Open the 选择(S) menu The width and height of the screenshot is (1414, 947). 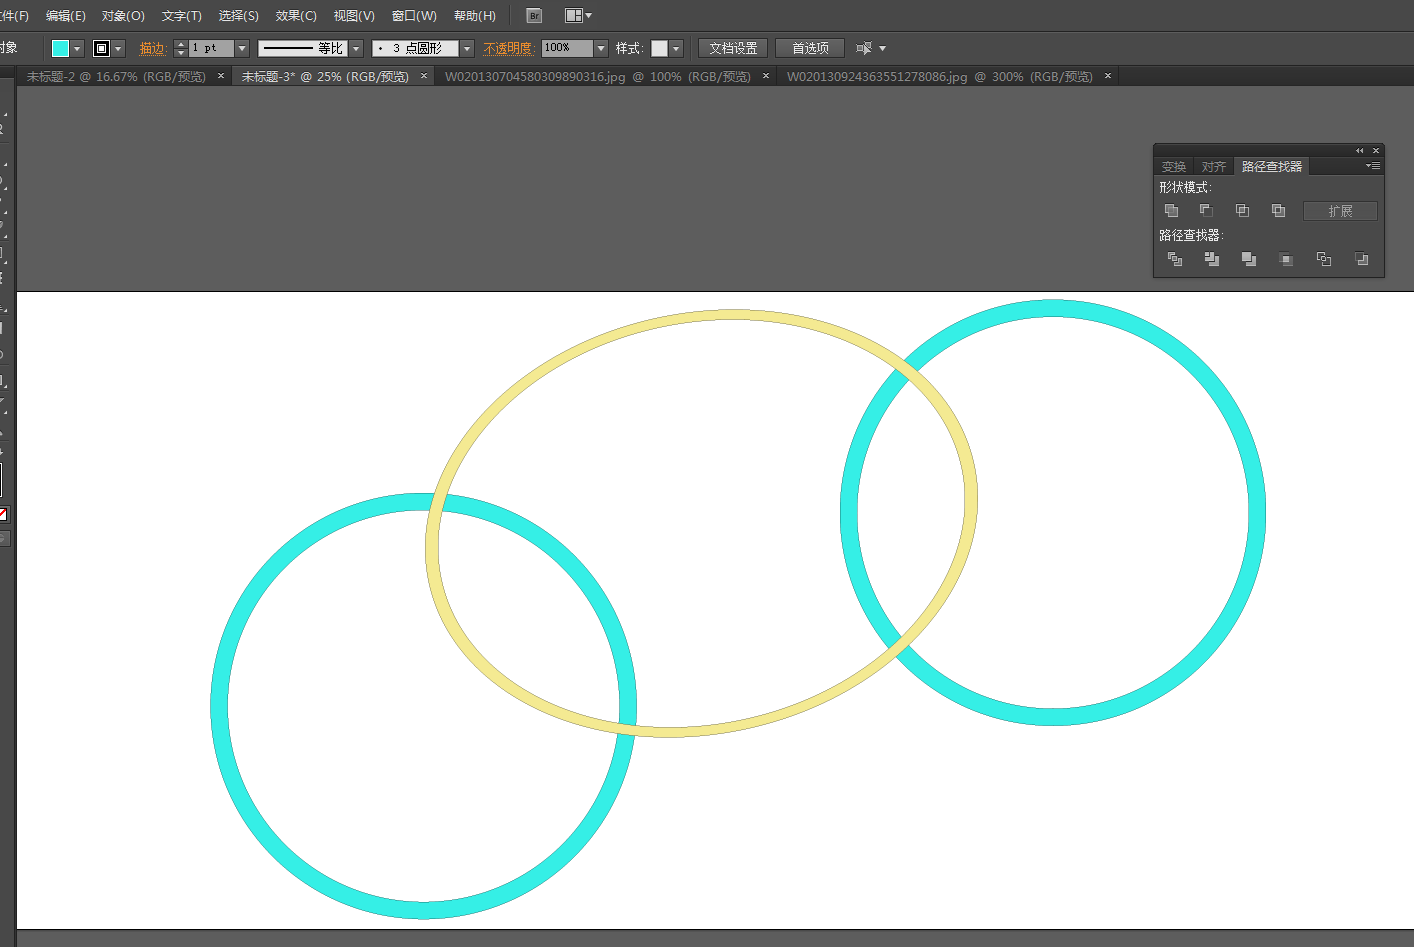point(239,16)
